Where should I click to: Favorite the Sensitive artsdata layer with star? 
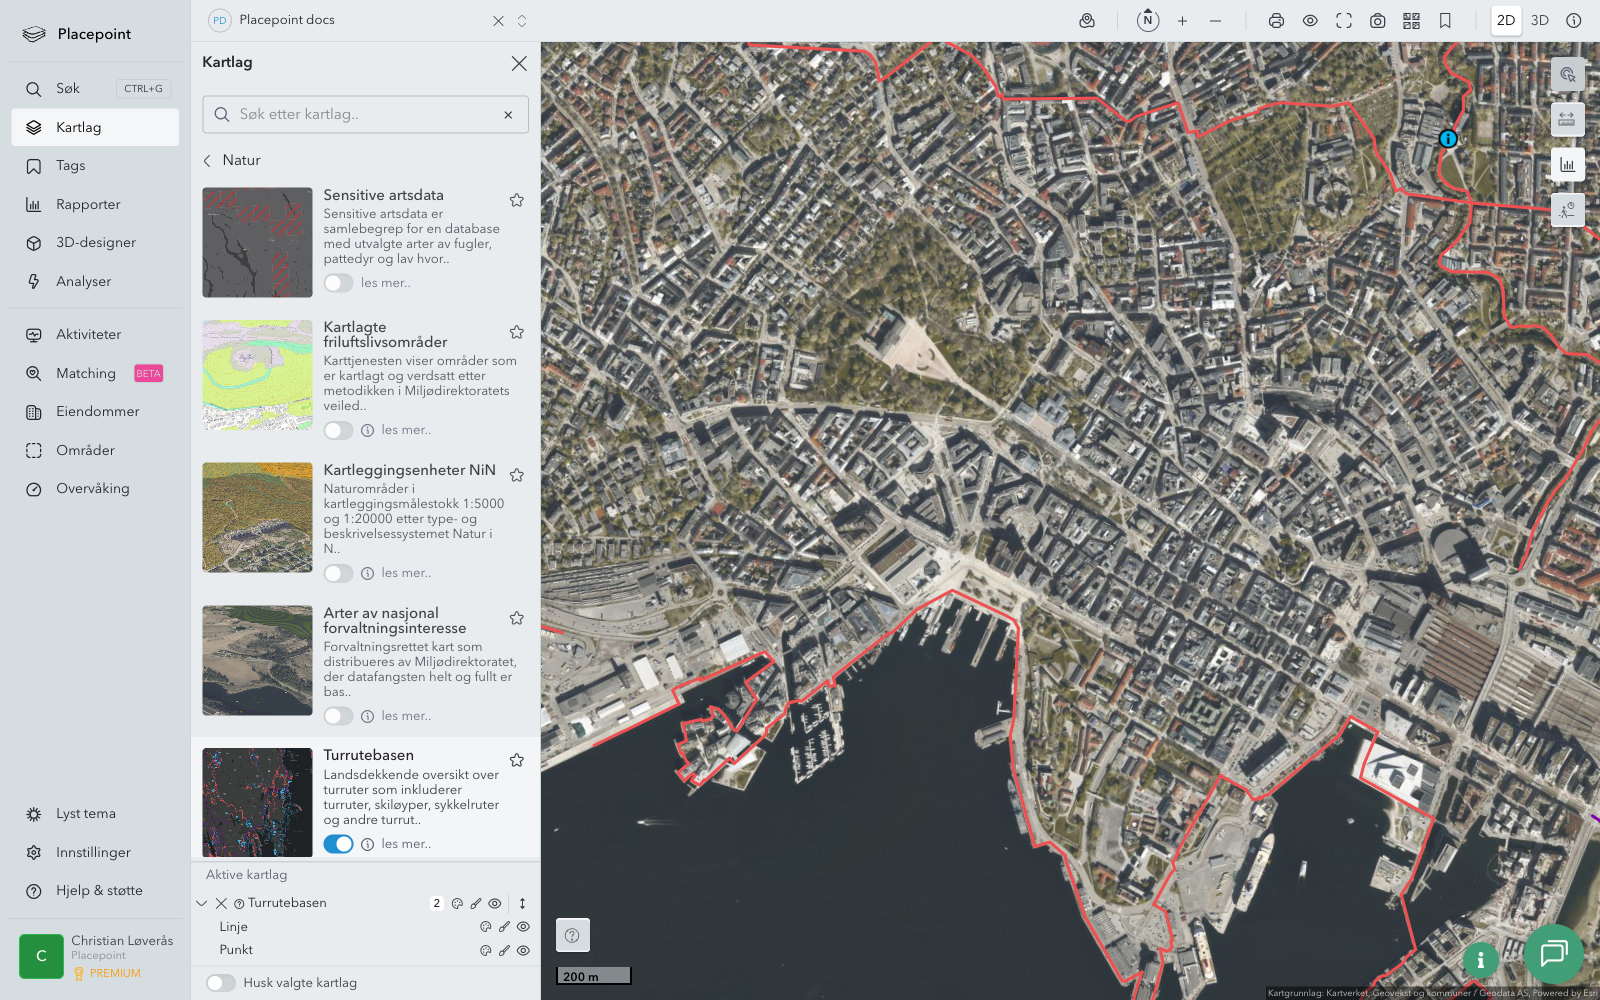(517, 200)
